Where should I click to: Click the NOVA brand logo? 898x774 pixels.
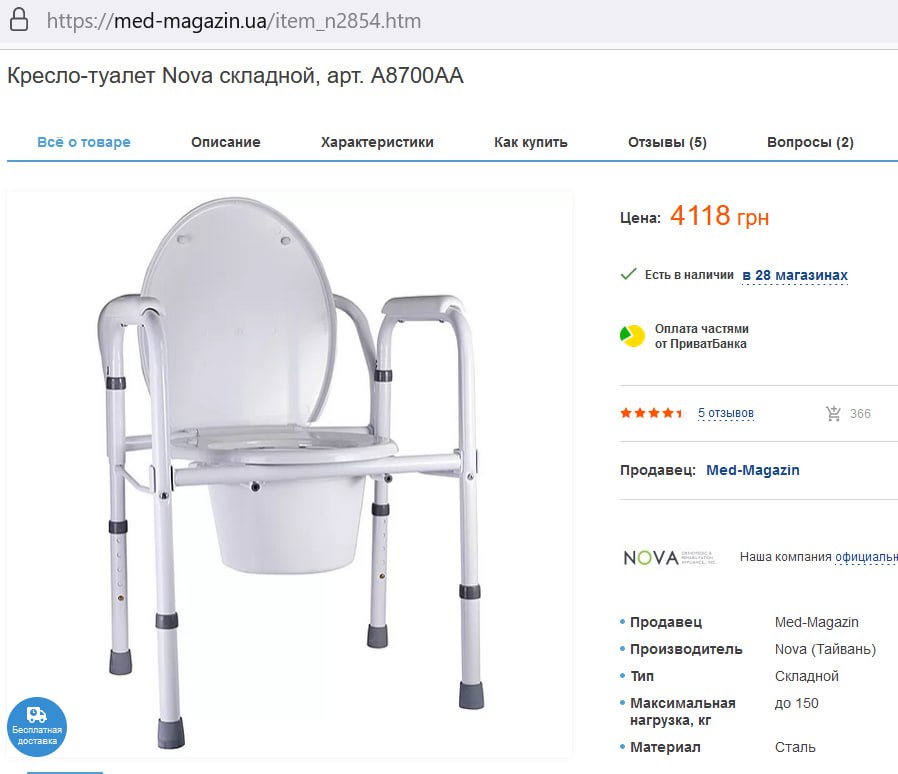point(669,557)
